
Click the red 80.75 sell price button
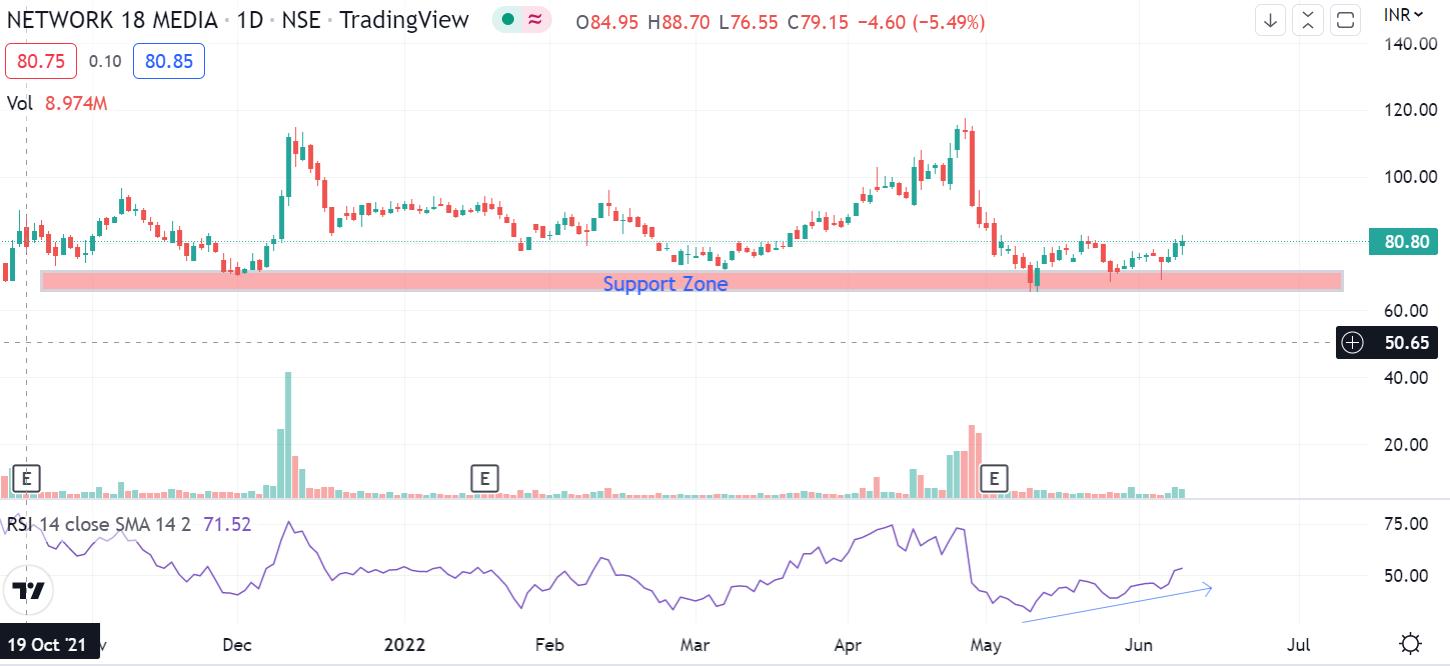pyautogui.click(x=41, y=62)
